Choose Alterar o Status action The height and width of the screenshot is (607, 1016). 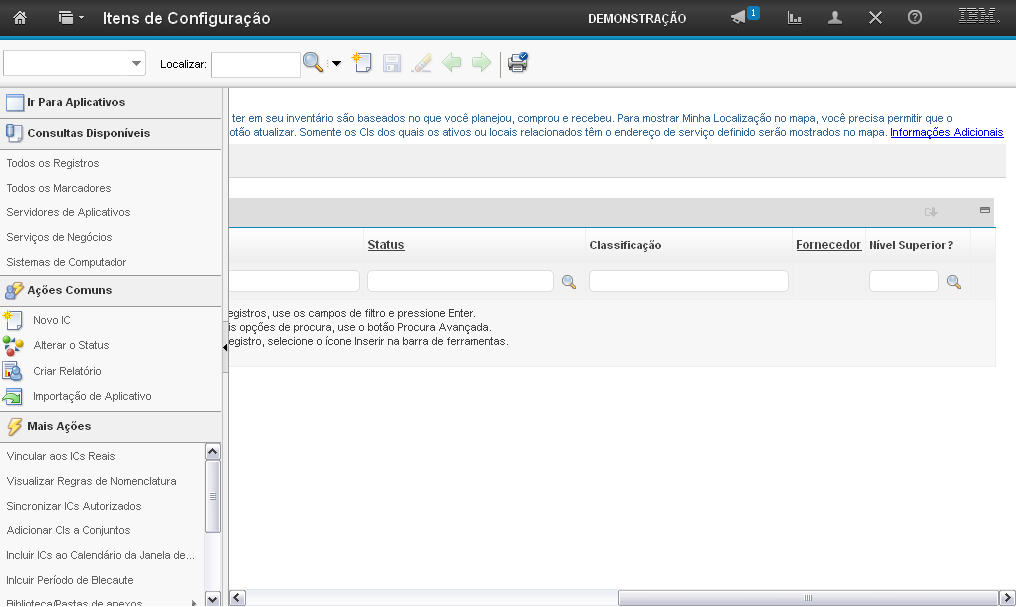[x=71, y=345]
